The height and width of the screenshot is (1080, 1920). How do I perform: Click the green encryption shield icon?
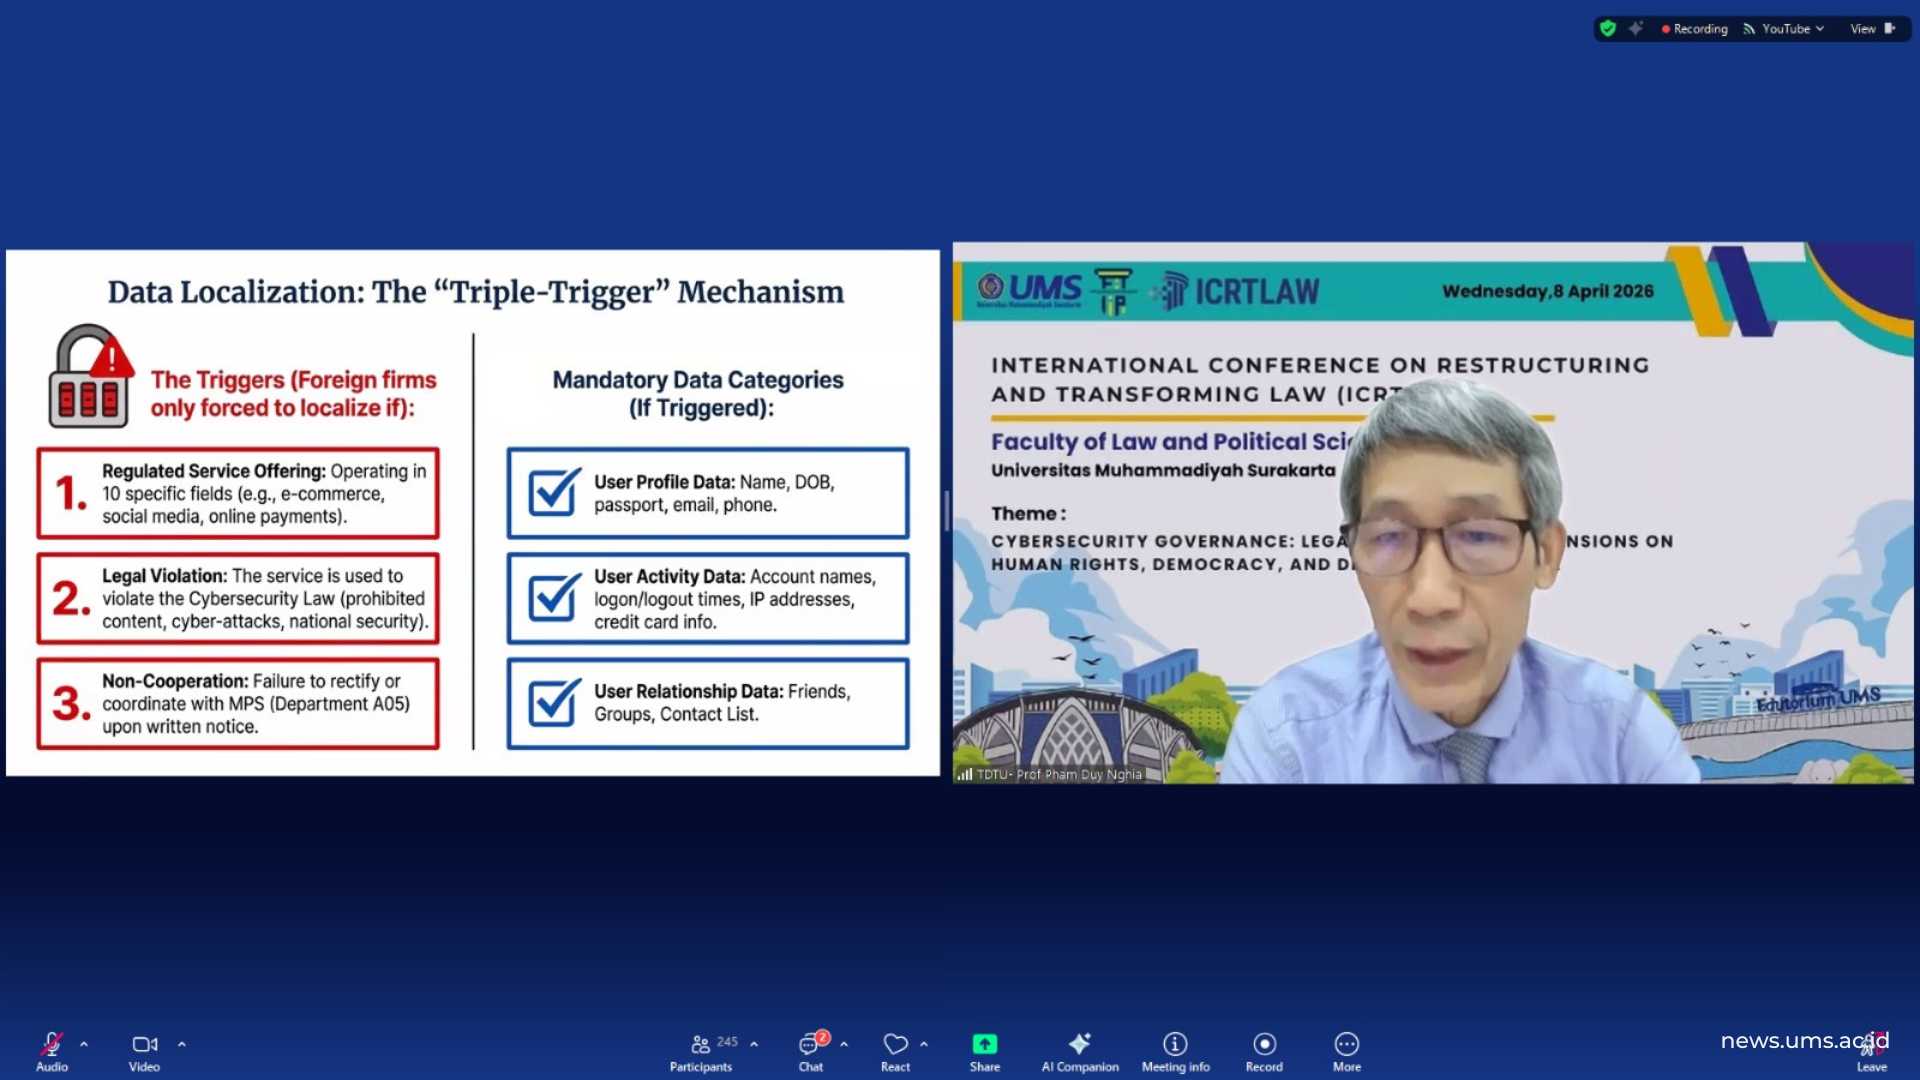point(1608,29)
